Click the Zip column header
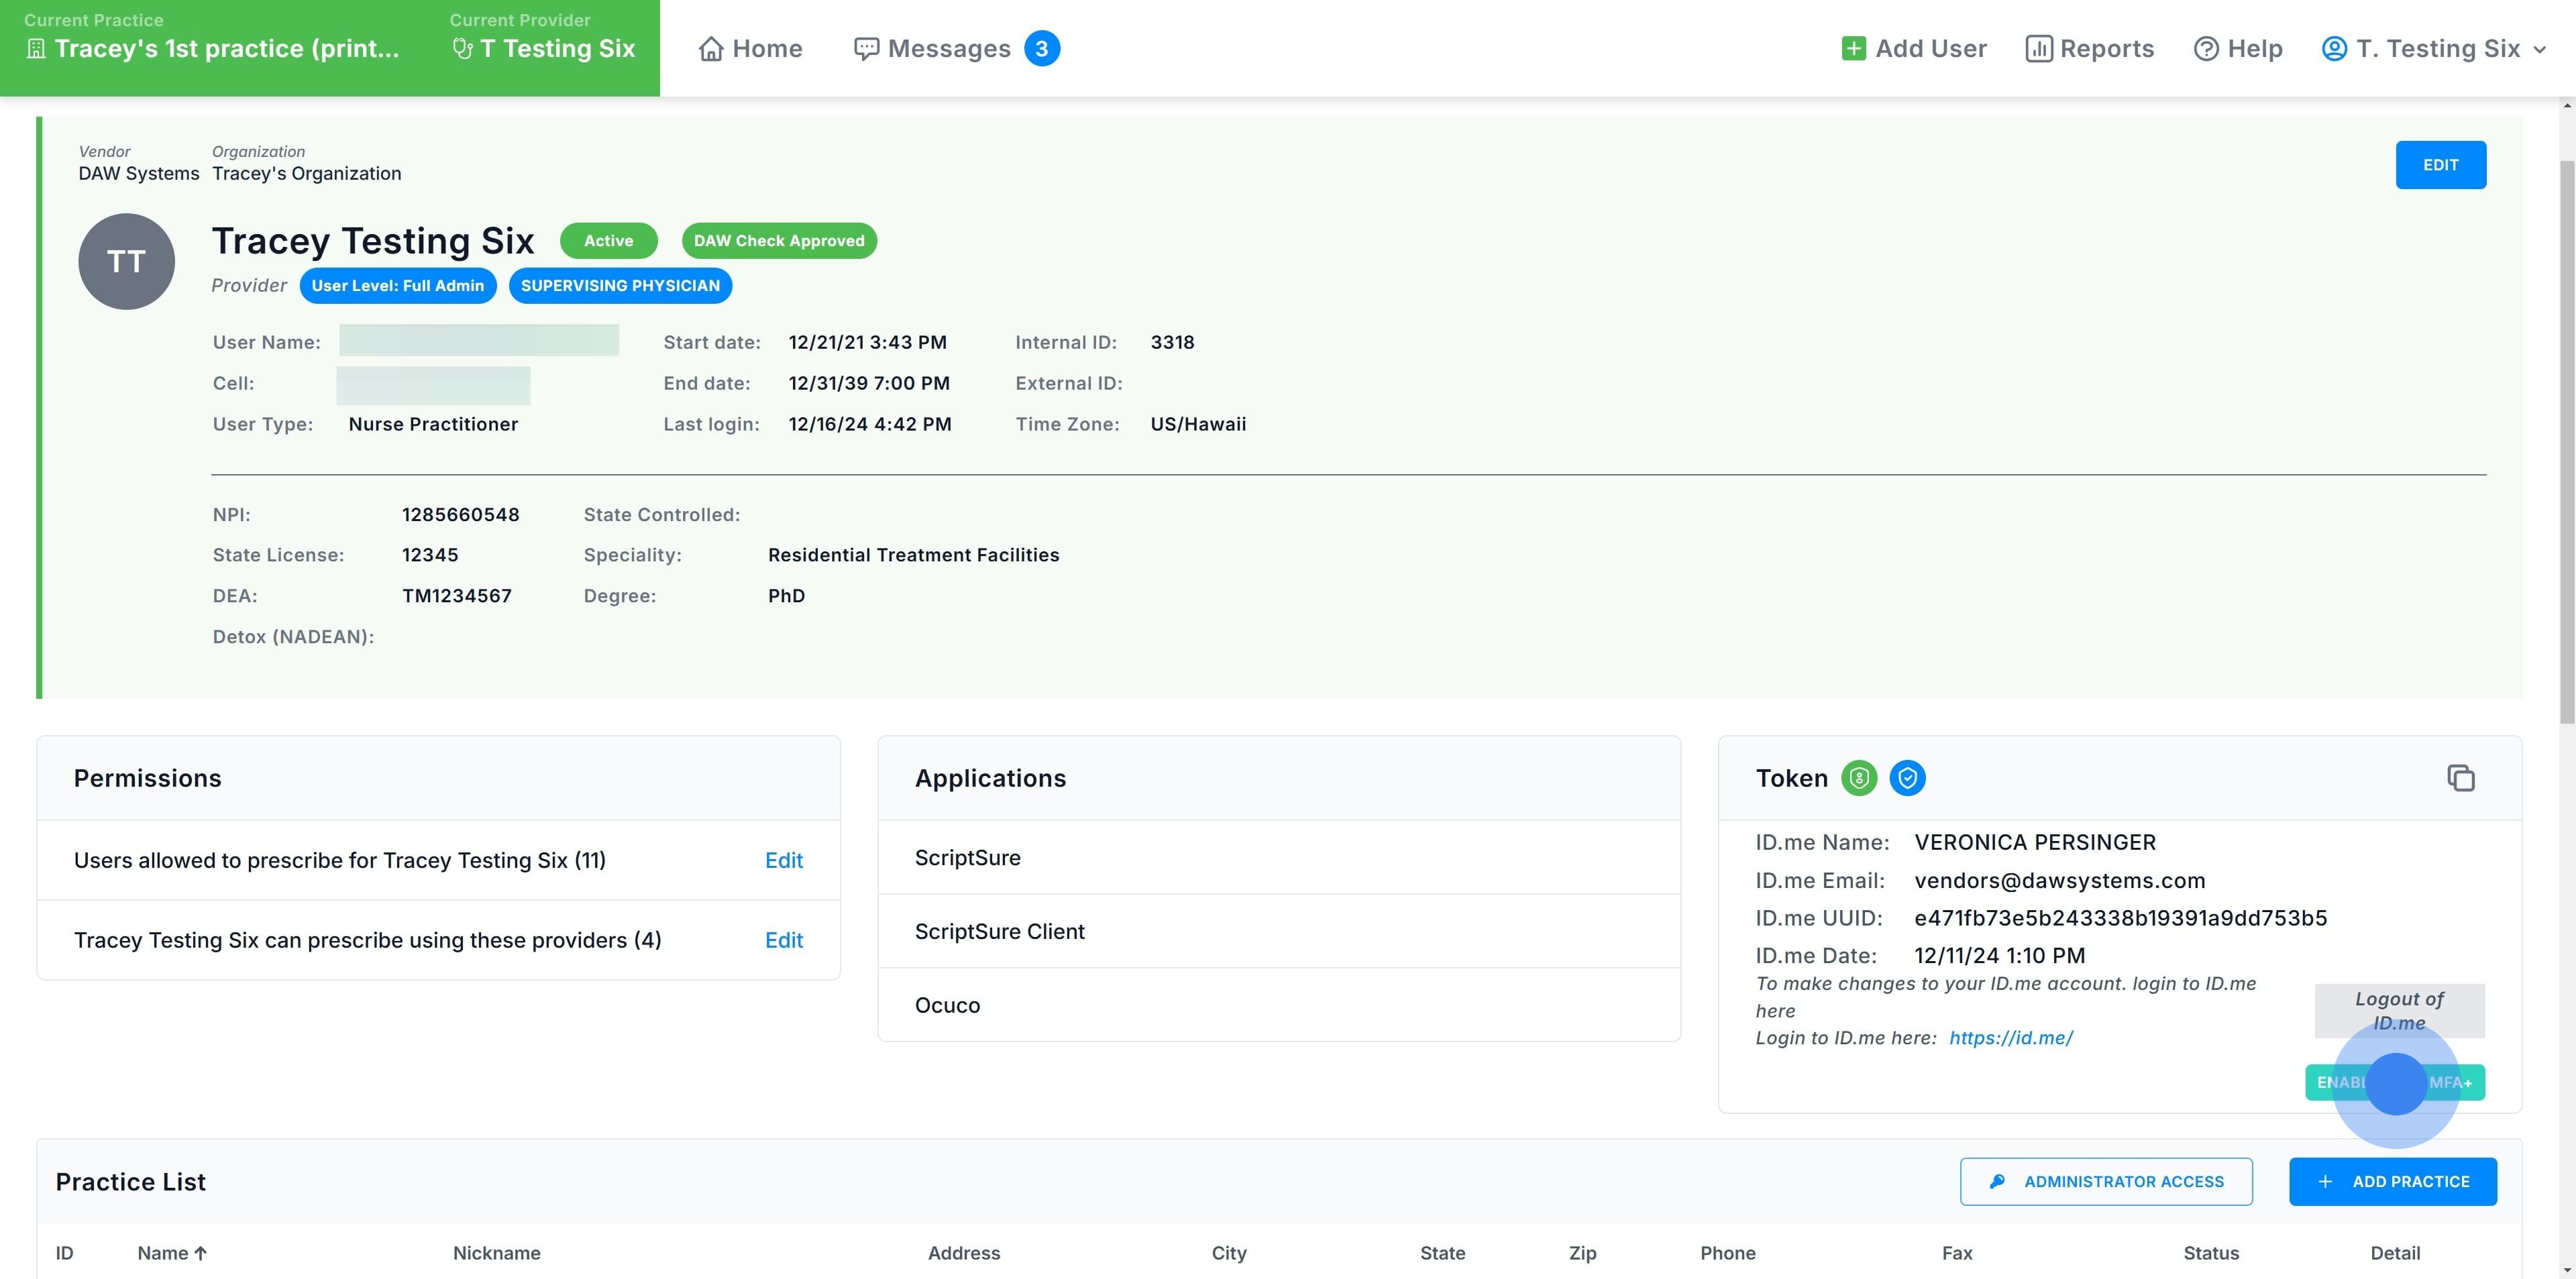 point(1582,1253)
